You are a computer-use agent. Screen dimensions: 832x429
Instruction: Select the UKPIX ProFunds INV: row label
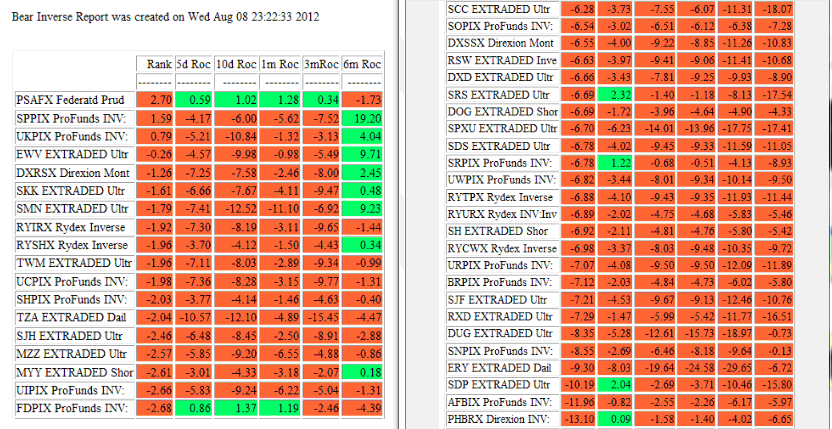[x=74, y=136]
